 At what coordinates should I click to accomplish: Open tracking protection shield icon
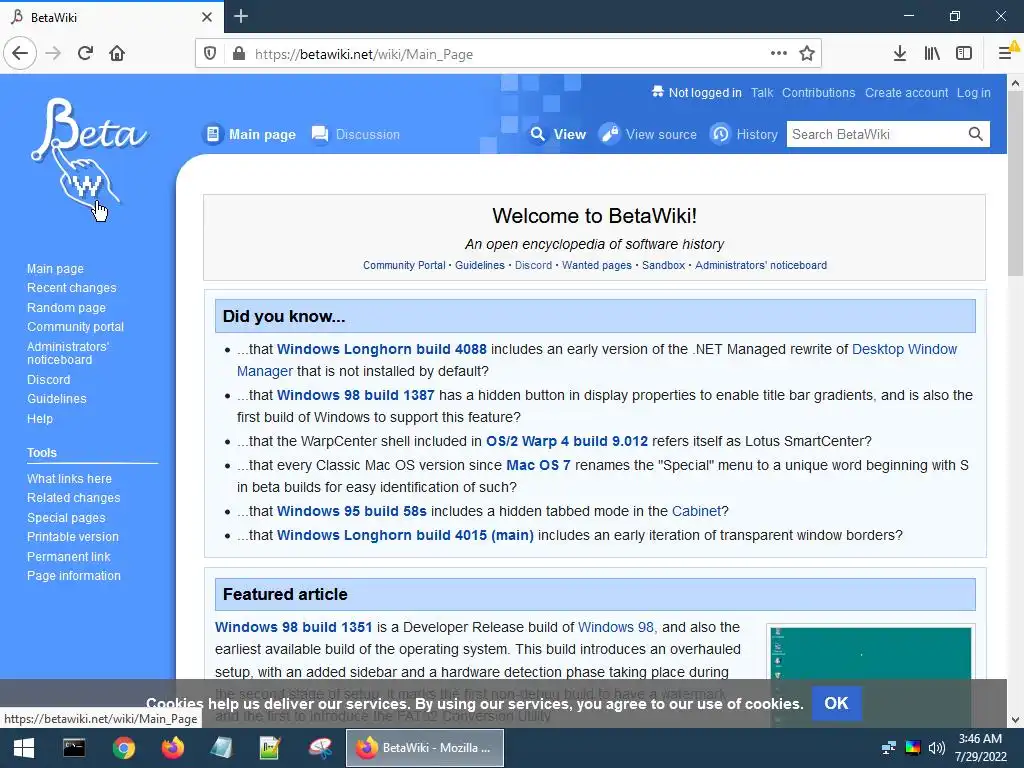tap(210, 54)
